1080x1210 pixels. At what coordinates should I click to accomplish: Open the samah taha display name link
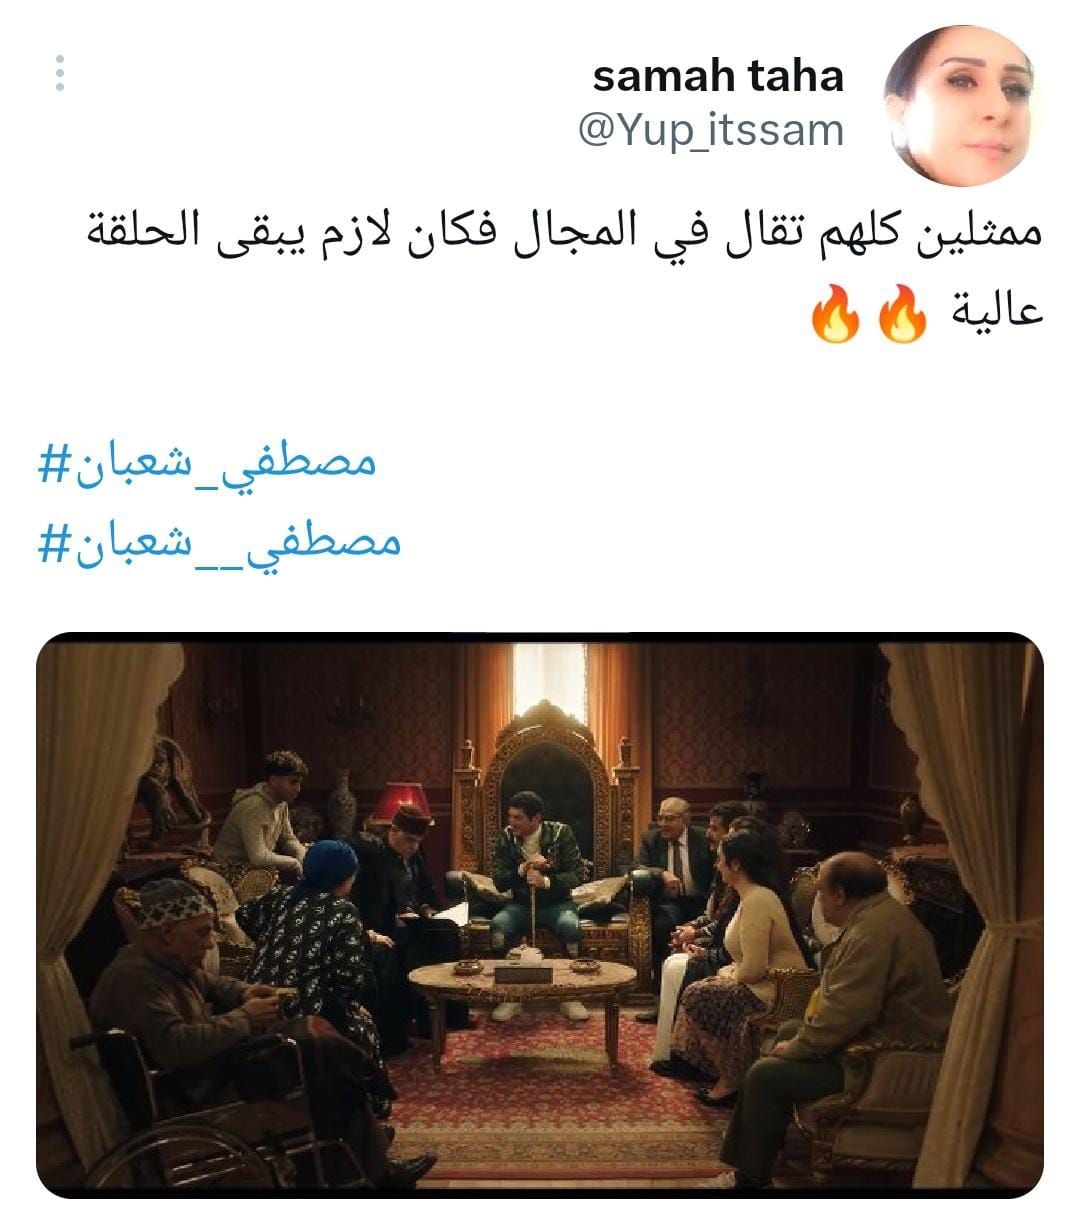pos(718,76)
